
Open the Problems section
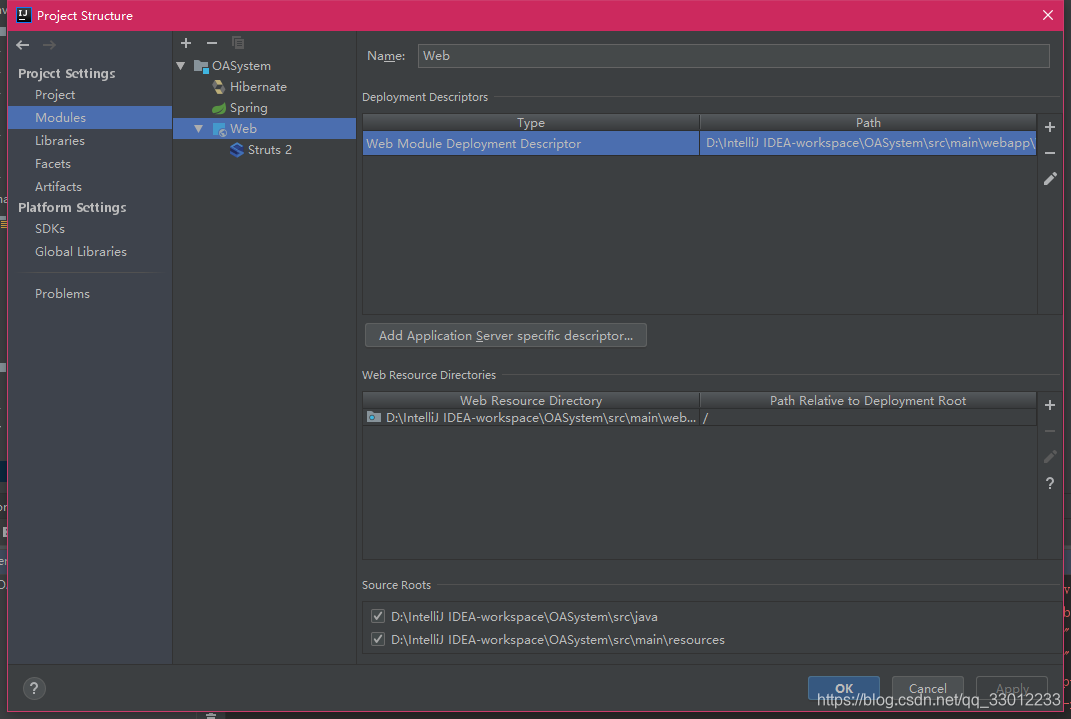click(x=62, y=294)
